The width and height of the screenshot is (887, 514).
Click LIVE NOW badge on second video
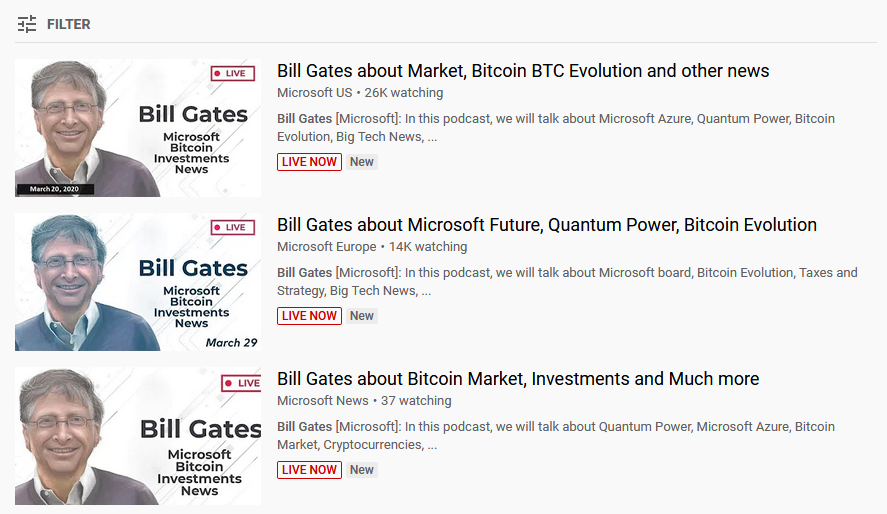coord(309,316)
